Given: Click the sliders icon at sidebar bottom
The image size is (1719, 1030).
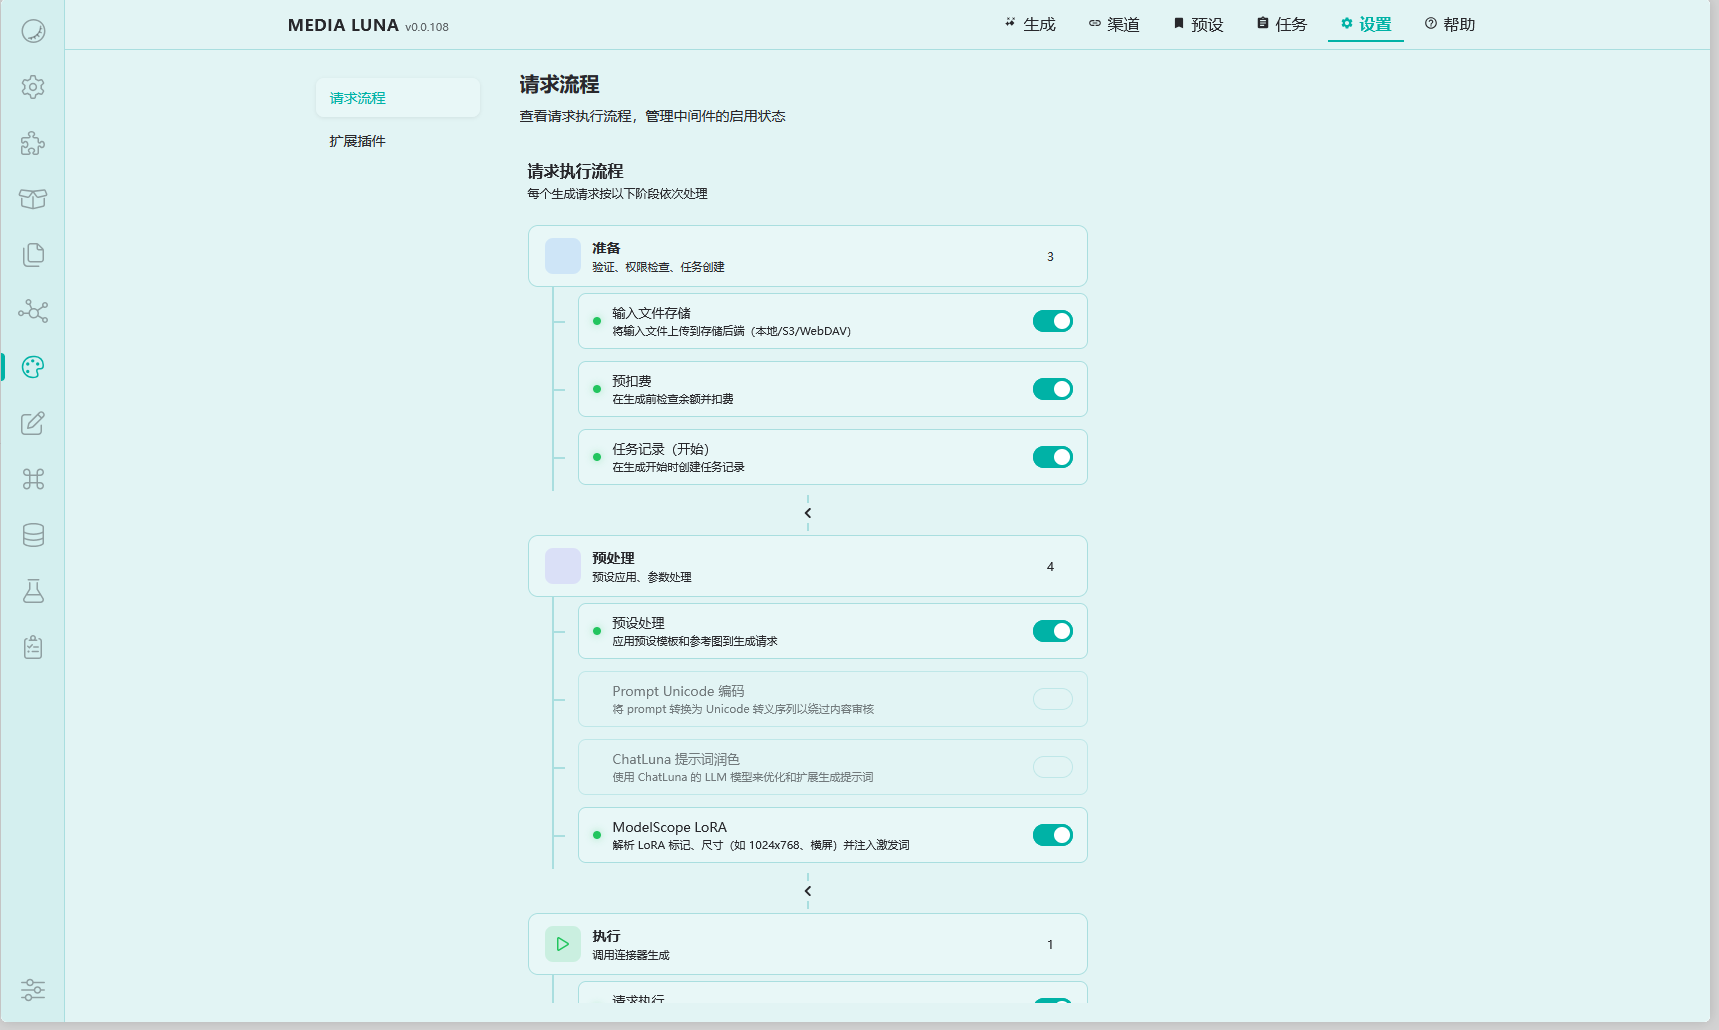Looking at the screenshot, I should point(33,990).
